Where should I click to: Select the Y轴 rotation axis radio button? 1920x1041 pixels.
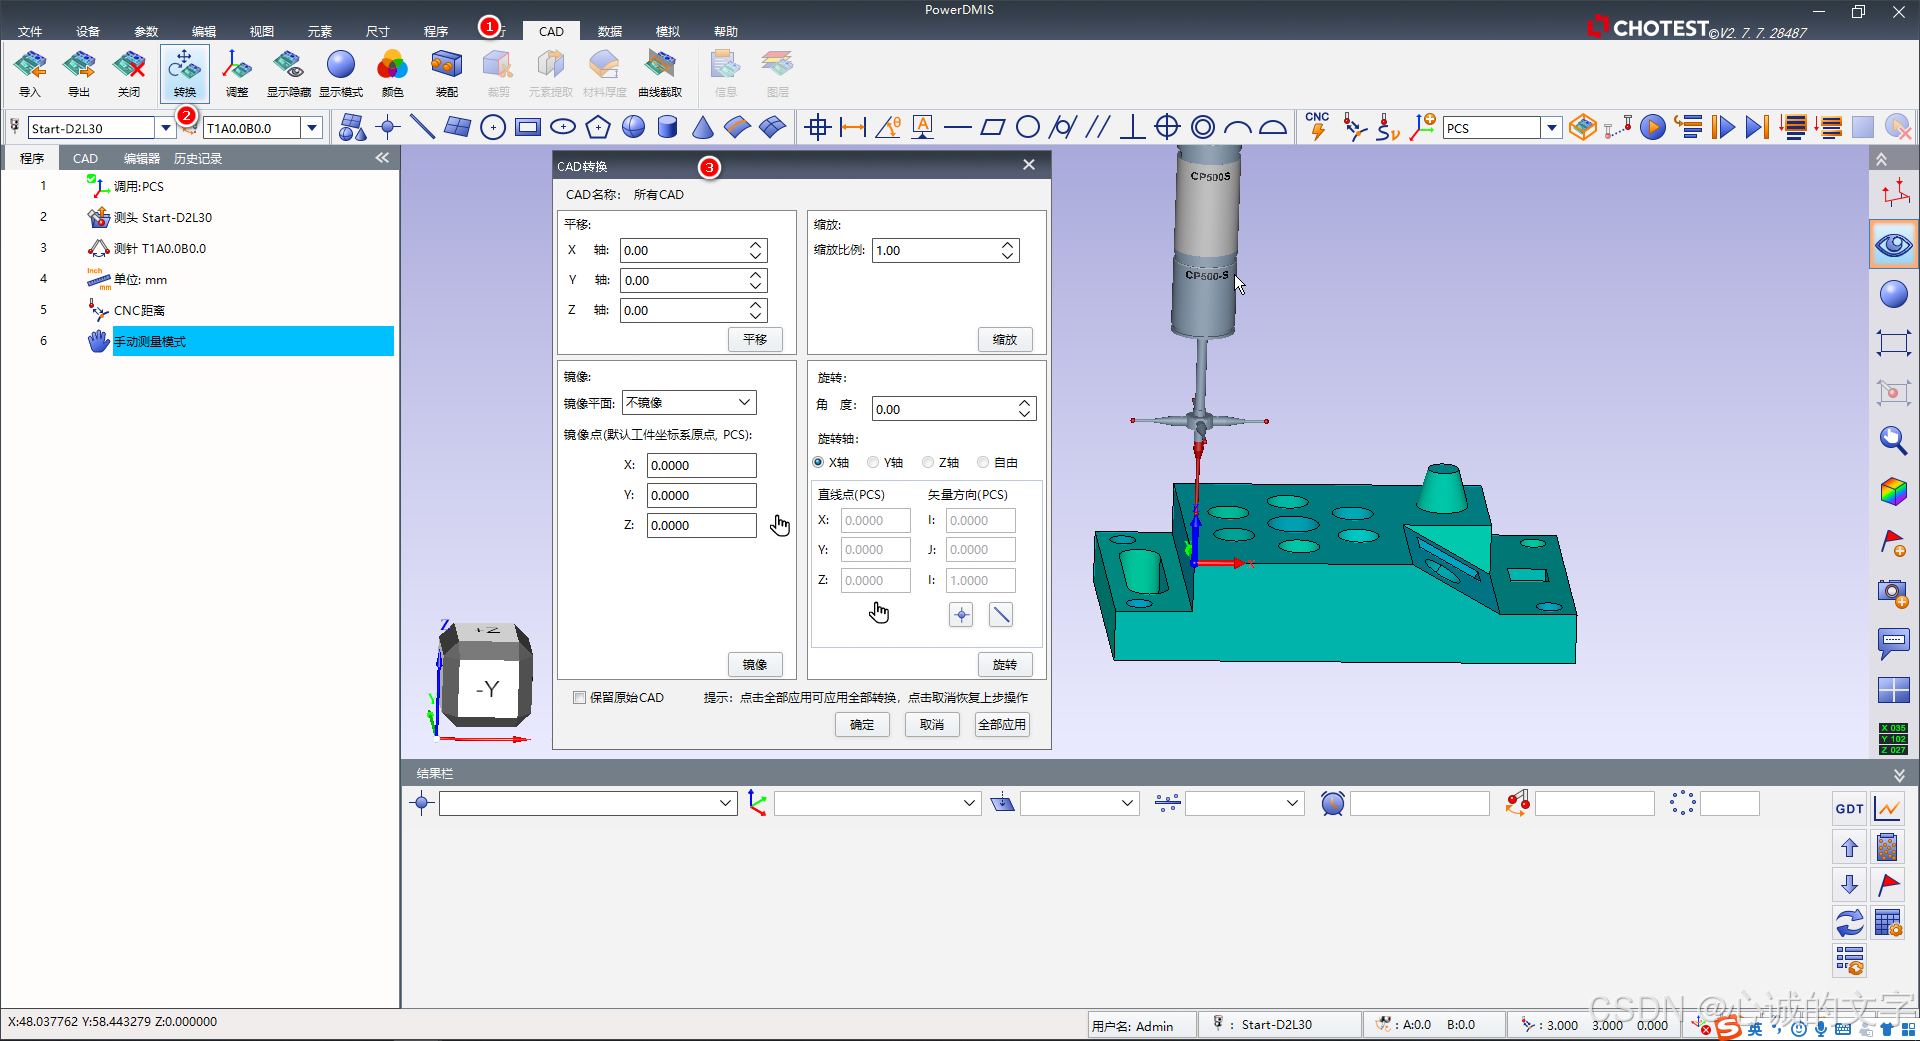(x=874, y=463)
